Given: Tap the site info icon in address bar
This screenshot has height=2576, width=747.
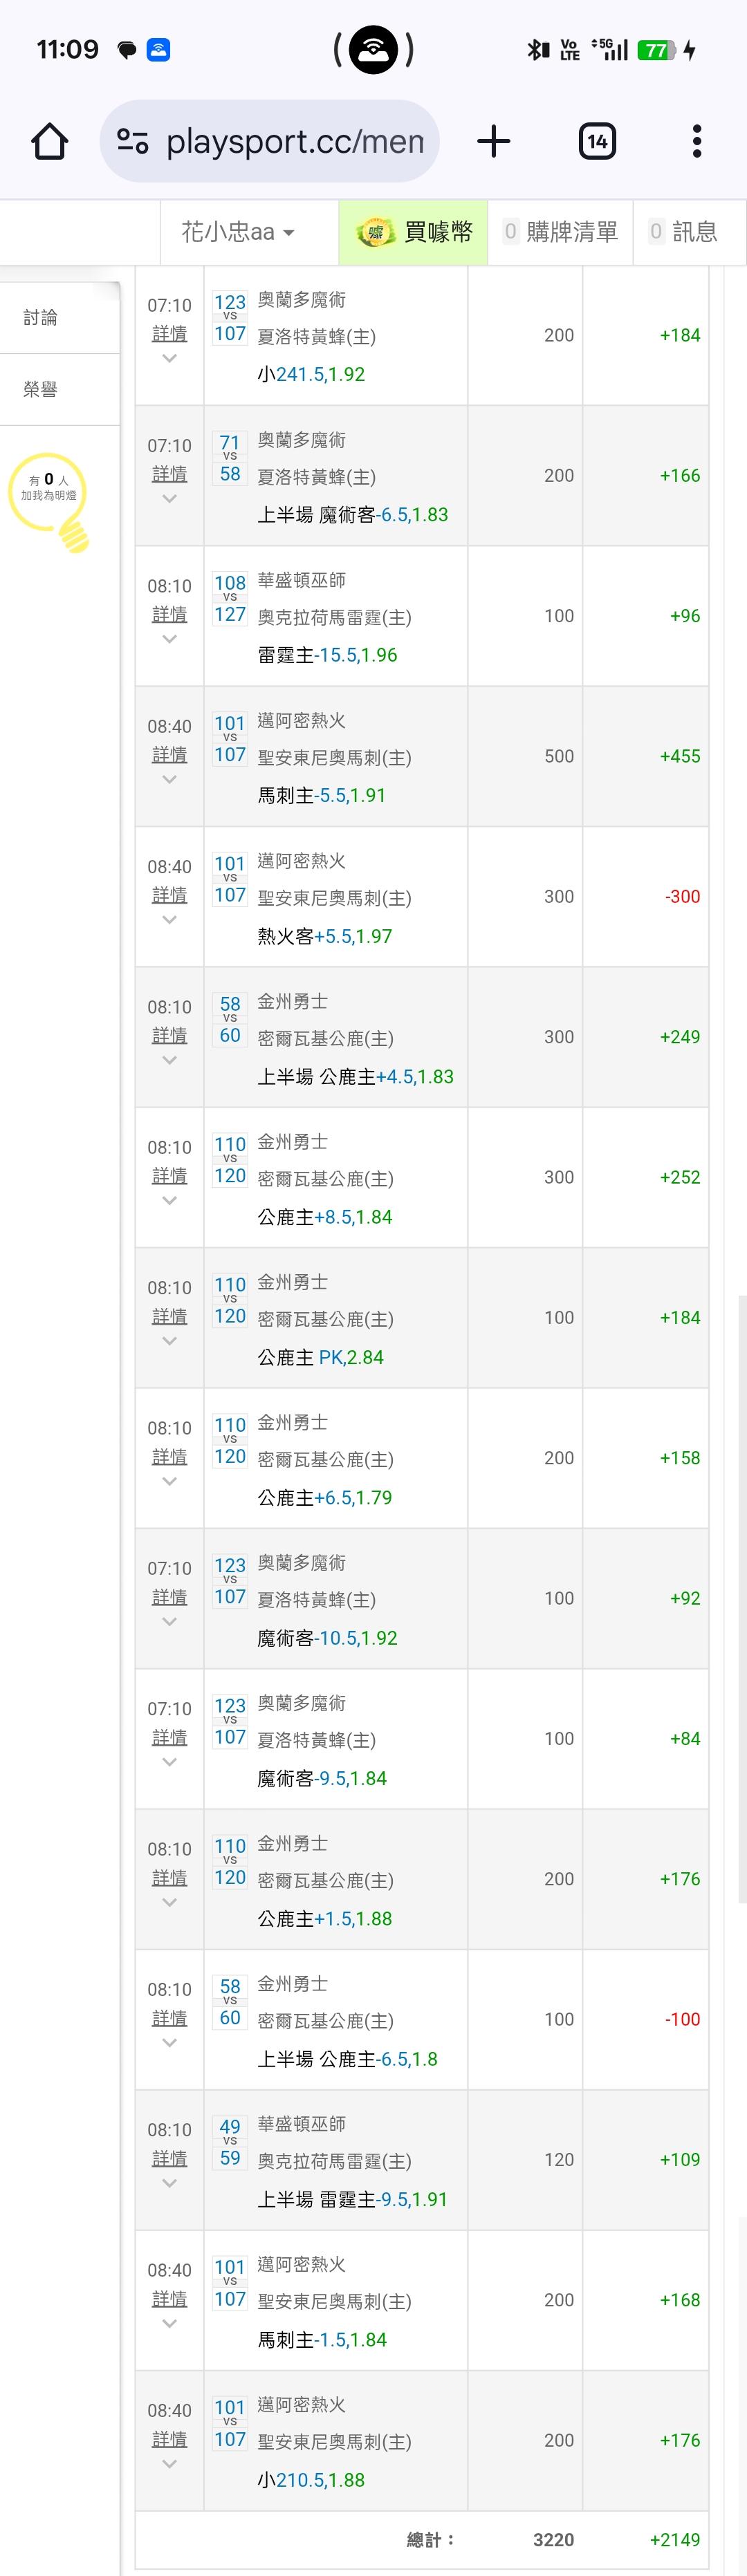Looking at the screenshot, I should [x=133, y=141].
